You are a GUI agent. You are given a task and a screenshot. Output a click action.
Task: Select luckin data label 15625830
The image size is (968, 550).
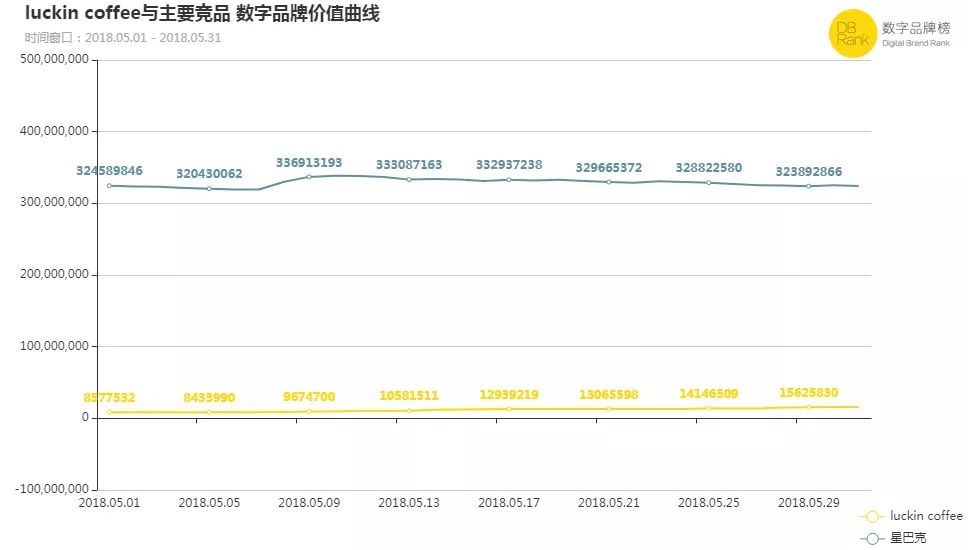point(809,393)
